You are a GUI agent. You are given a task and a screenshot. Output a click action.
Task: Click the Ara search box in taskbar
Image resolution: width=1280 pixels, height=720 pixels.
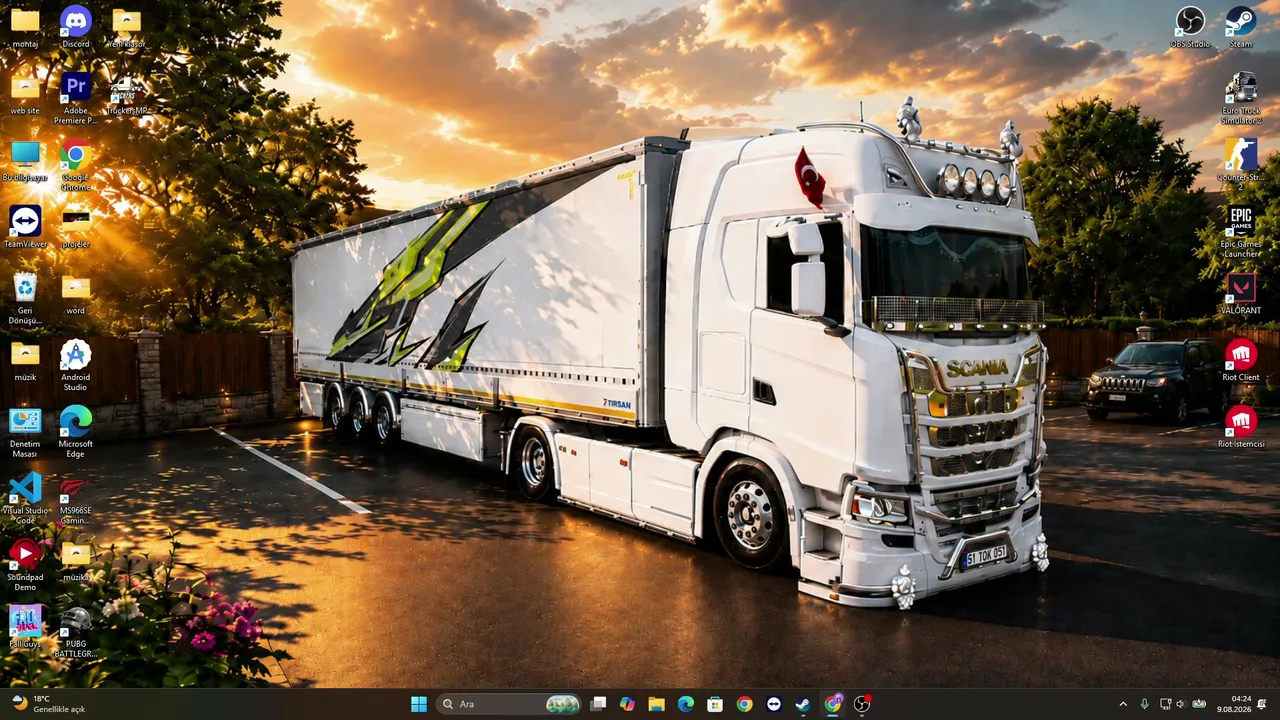[x=510, y=704]
